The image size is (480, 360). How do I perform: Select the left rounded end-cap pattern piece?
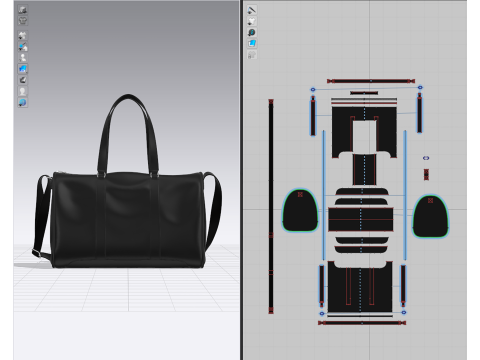(300, 210)
